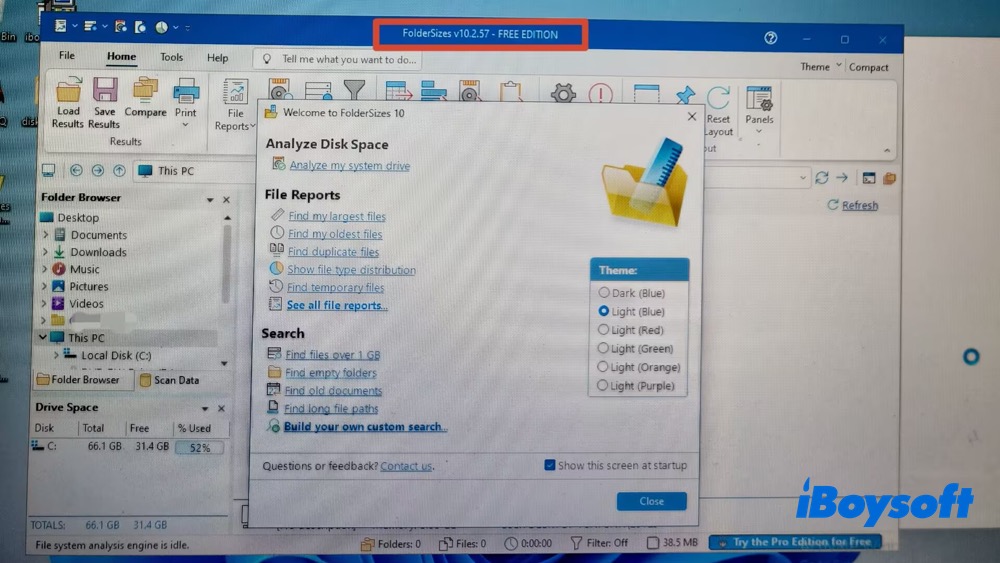Viewport: 1000px width, 563px height.
Task: Toggle Show this screen at startup checkbox
Action: [x=549, y=465]
